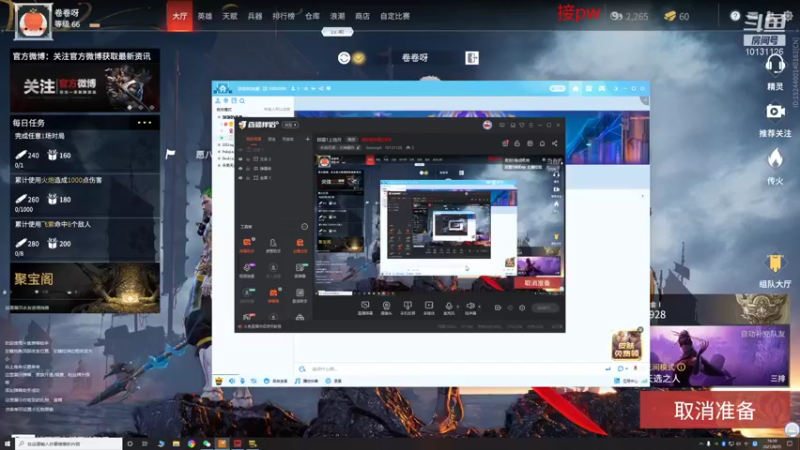Image resolution: width=800 pixels, height=450 pixels.
Task: Open the 仓库 warehouse tab
Action: click(x=312, y=16)
